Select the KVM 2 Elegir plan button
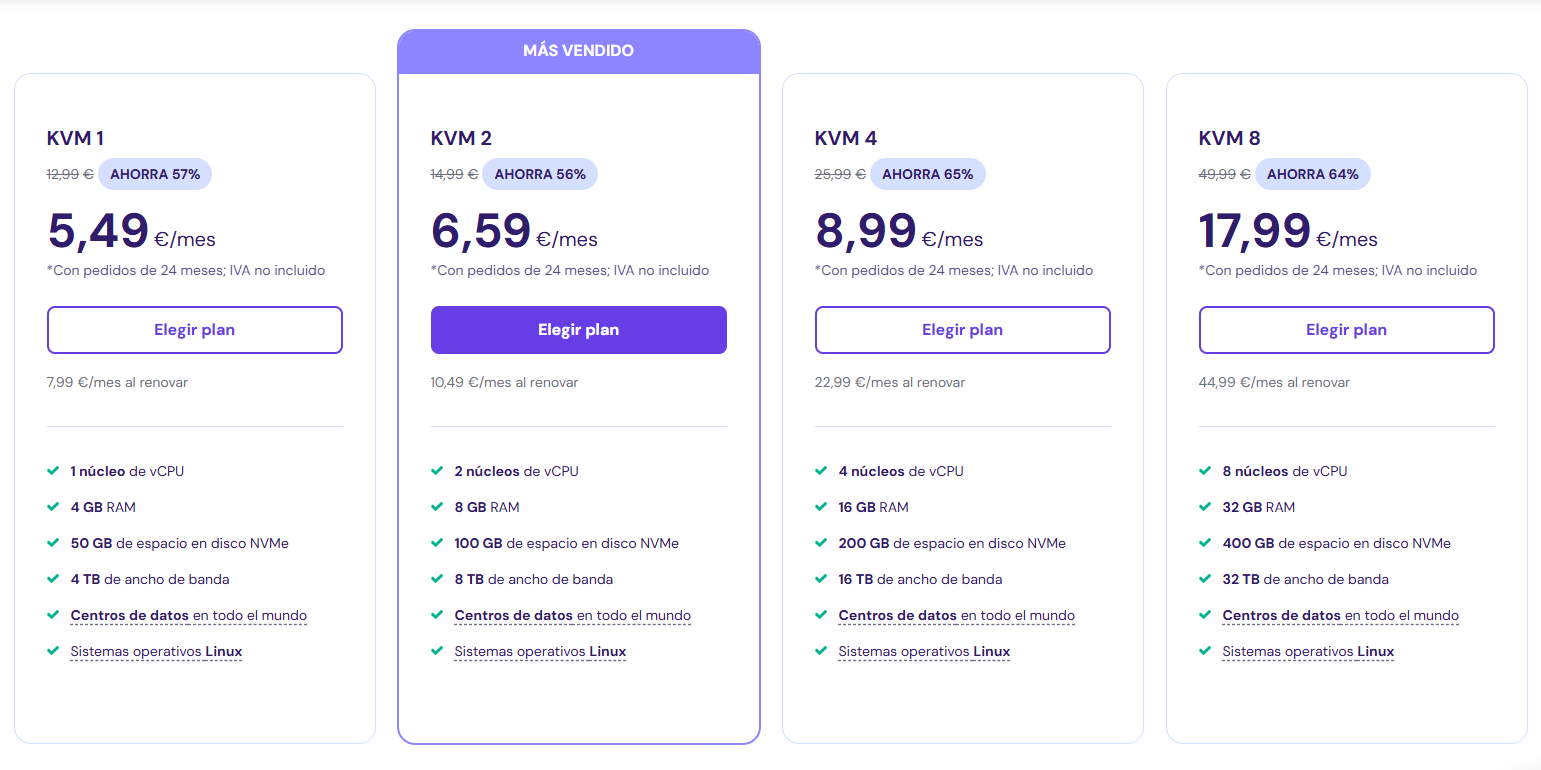 (x=579, y=330)
